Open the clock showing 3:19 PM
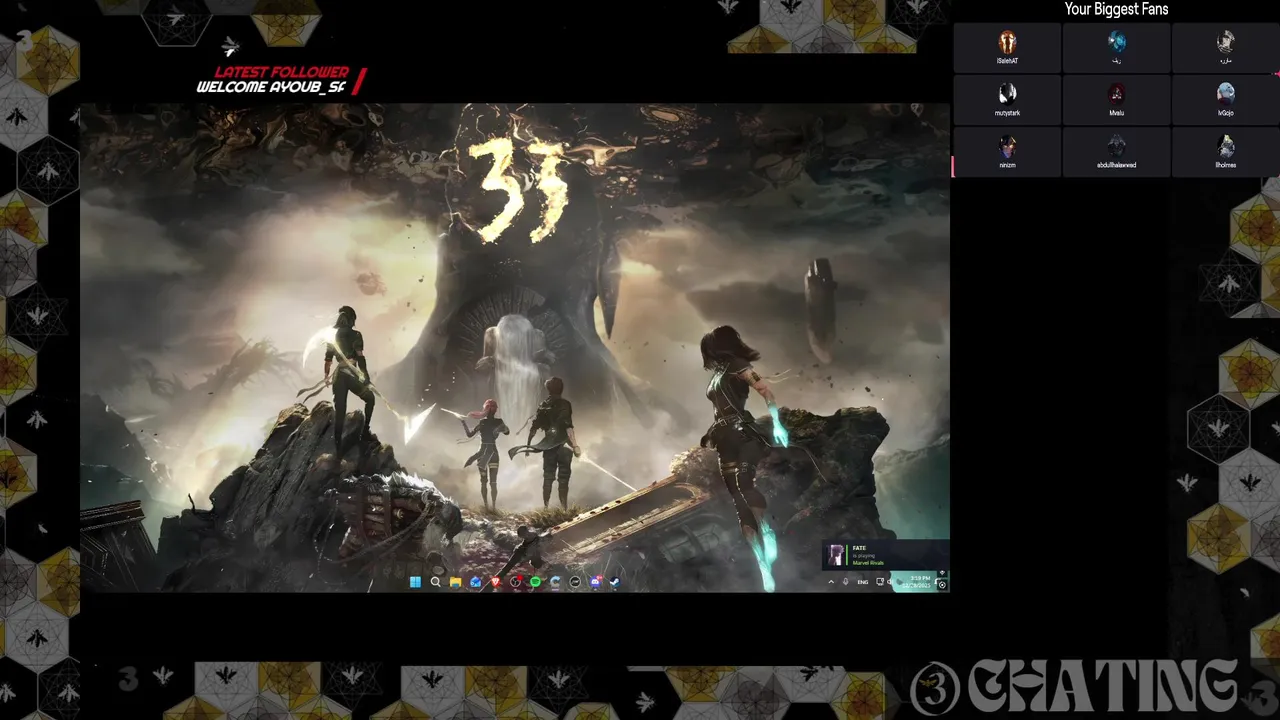 [918, 581]
